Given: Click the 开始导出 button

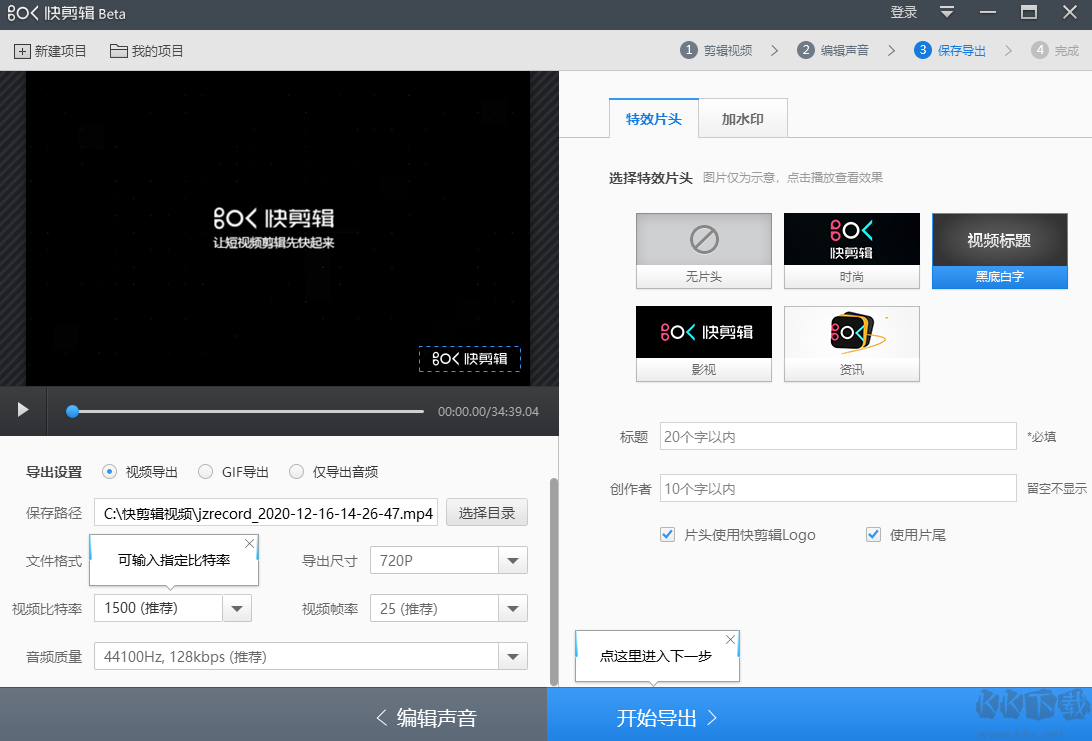Looking at the screenshot, I should [667, 717].
